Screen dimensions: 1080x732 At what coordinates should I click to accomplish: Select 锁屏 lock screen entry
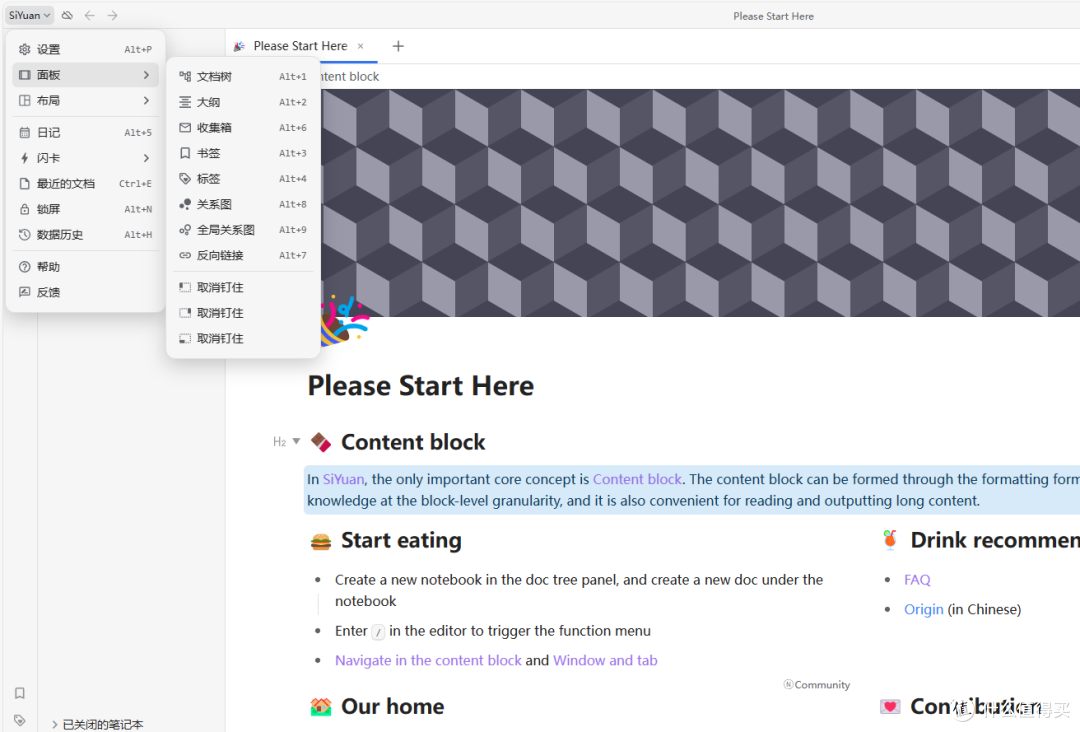pyautogui.click(x=85, y=209)
